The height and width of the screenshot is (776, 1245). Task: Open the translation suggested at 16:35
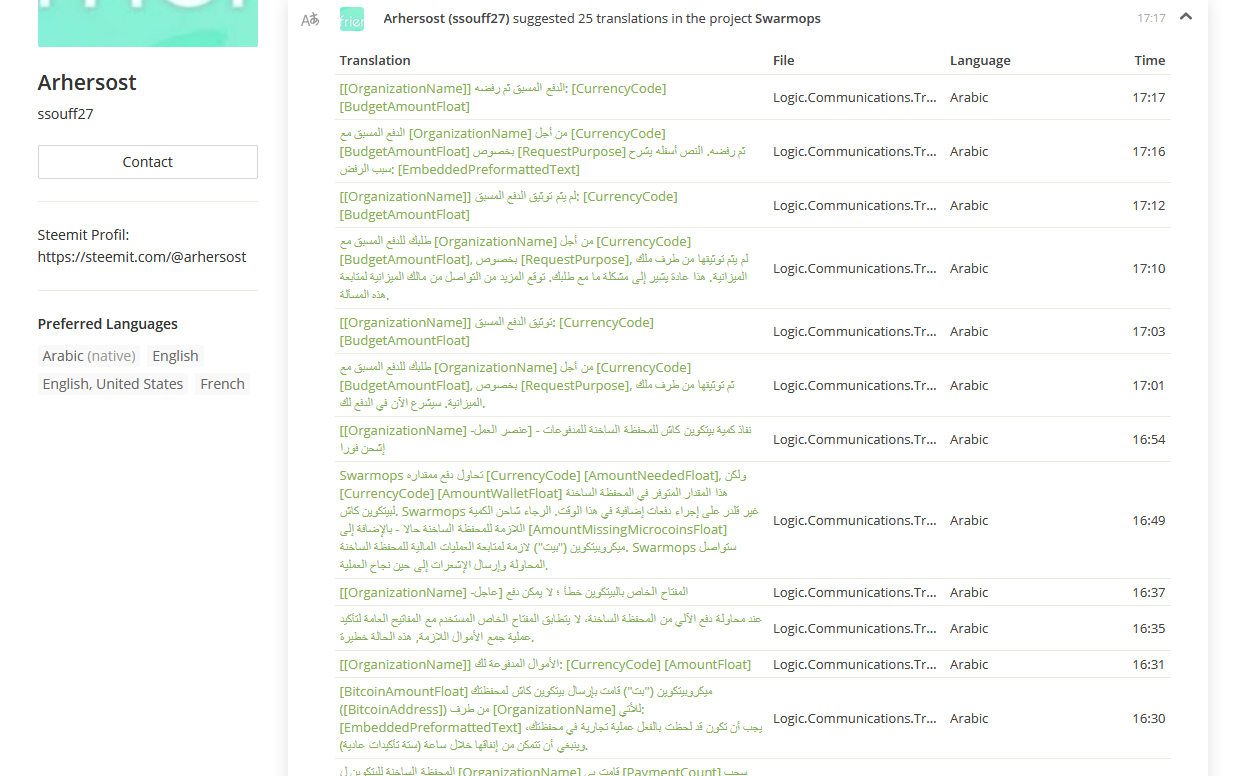point(551,628)
